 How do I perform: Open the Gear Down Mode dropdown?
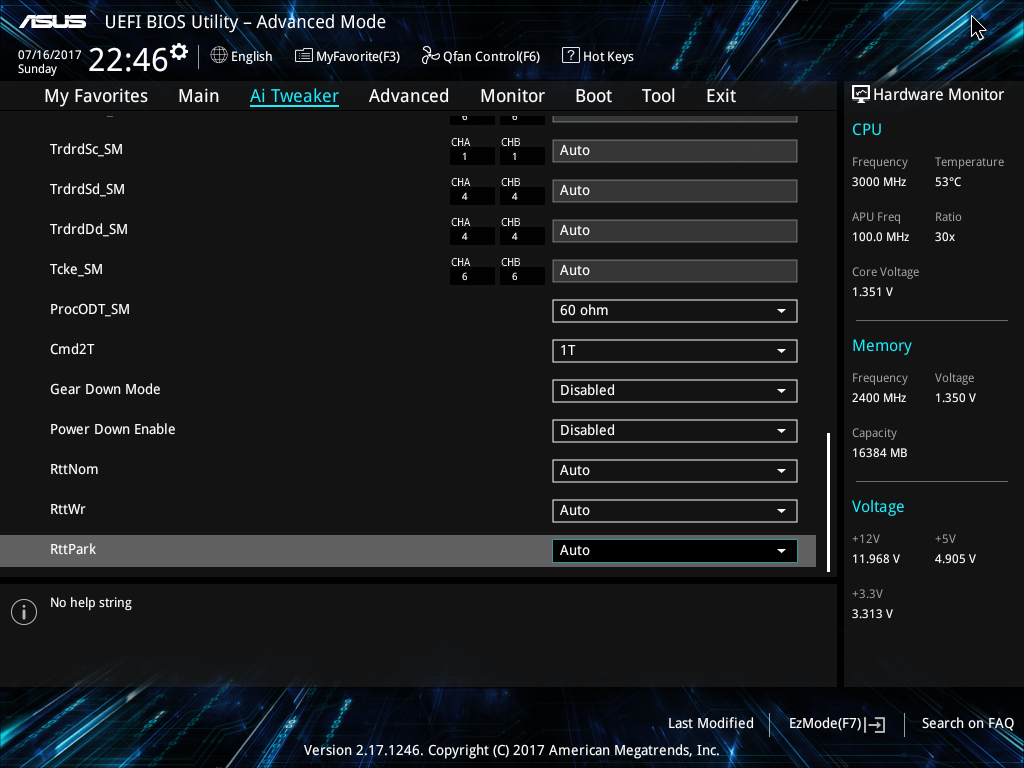[x=675, y=391]
